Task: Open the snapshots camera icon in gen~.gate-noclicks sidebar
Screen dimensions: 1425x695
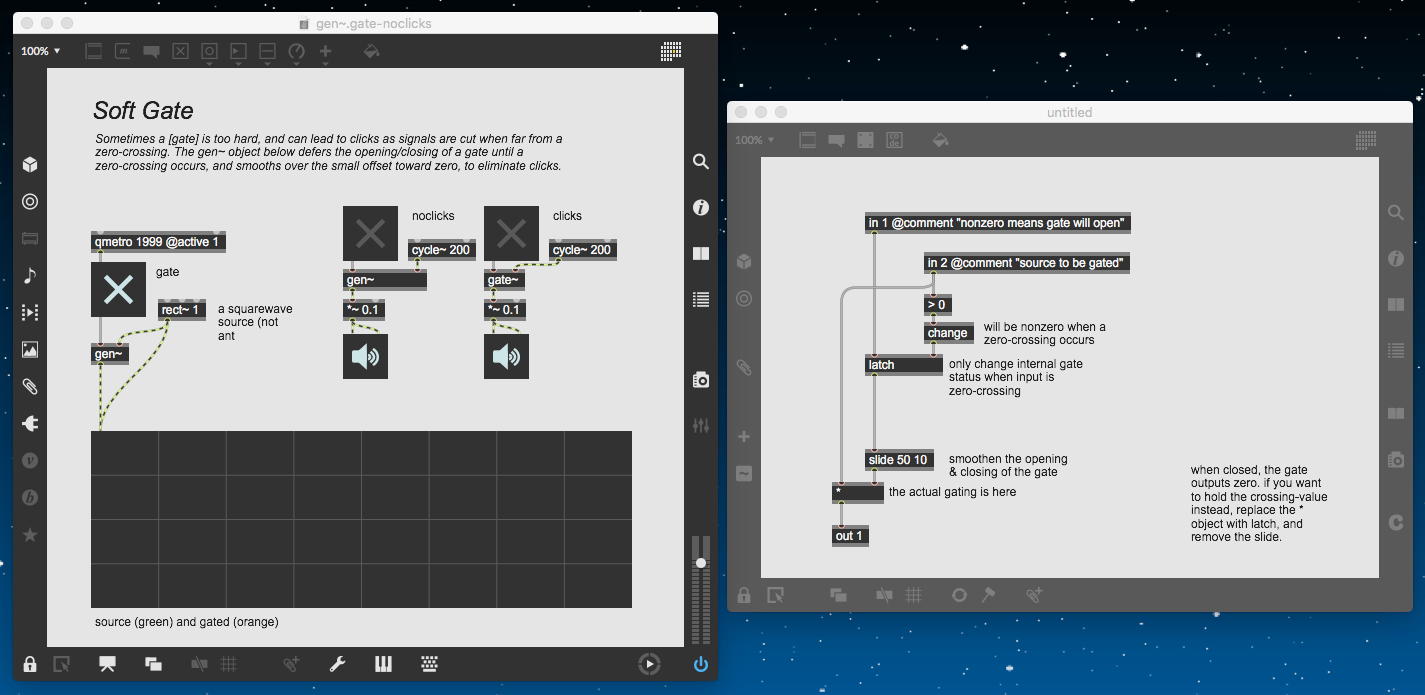Action: (701, 380)
